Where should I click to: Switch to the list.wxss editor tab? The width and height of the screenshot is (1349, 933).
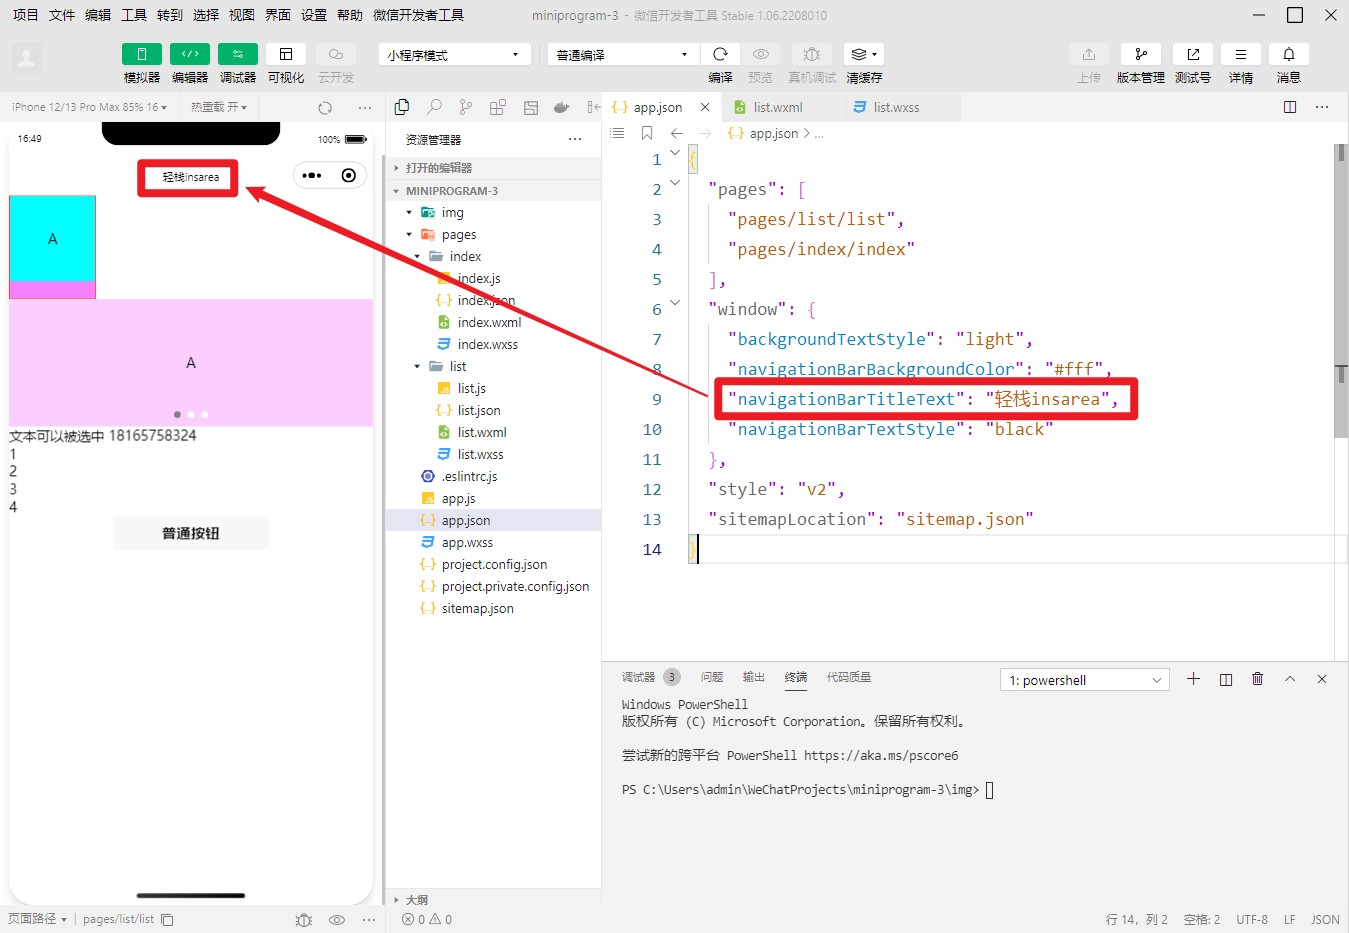(896, 107)
